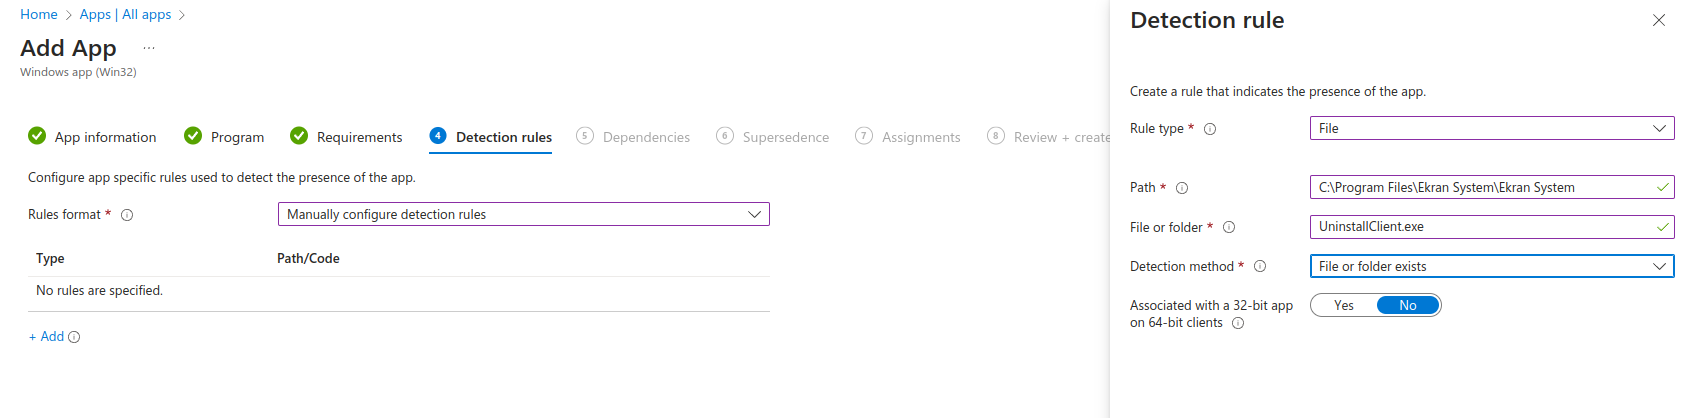
Task: Select No for 32-bit app association
Action: click(1407, 305)
